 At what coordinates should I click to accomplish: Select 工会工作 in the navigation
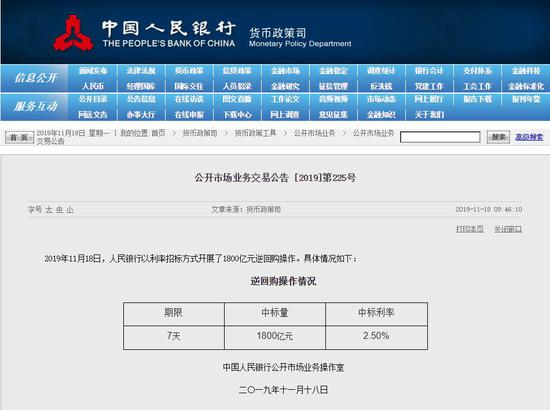477,86
